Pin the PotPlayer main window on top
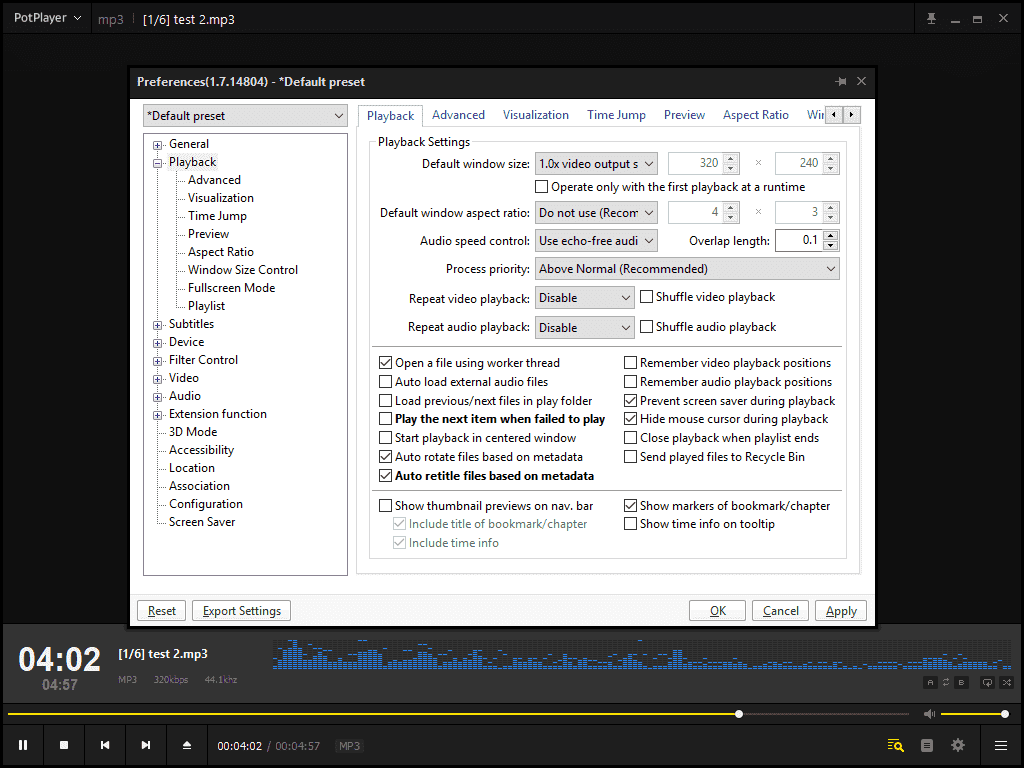This screenshot has width=1024, height=768. click(932, 19)
